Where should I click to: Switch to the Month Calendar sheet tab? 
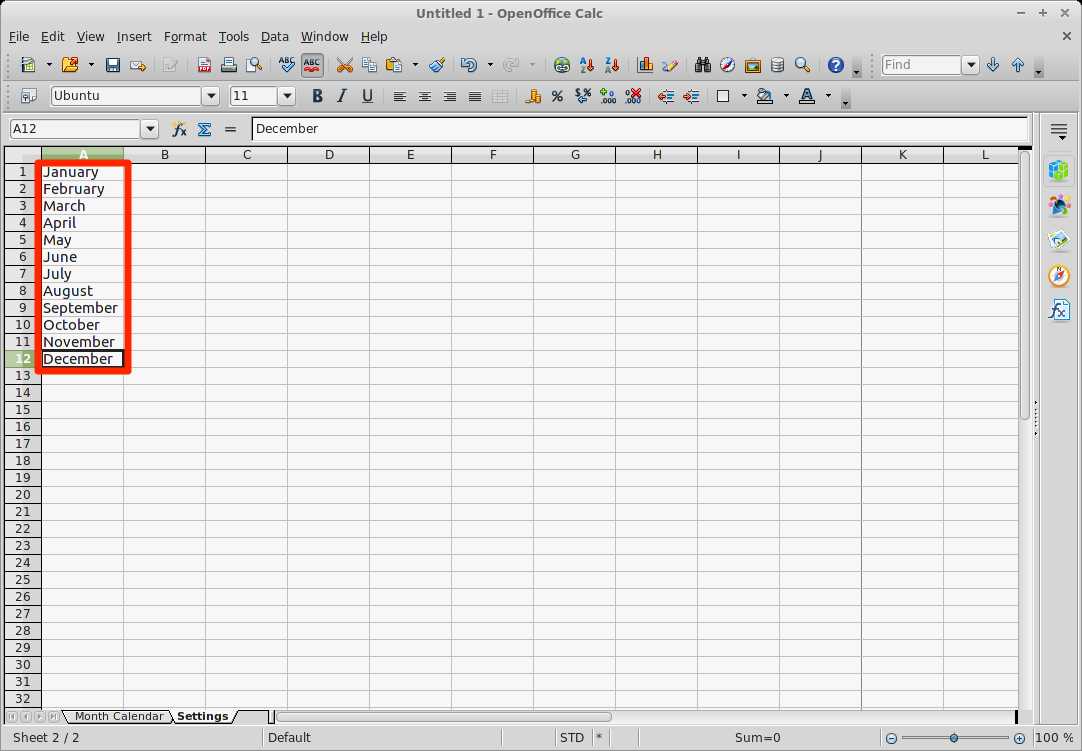click(x=117, y=716)
